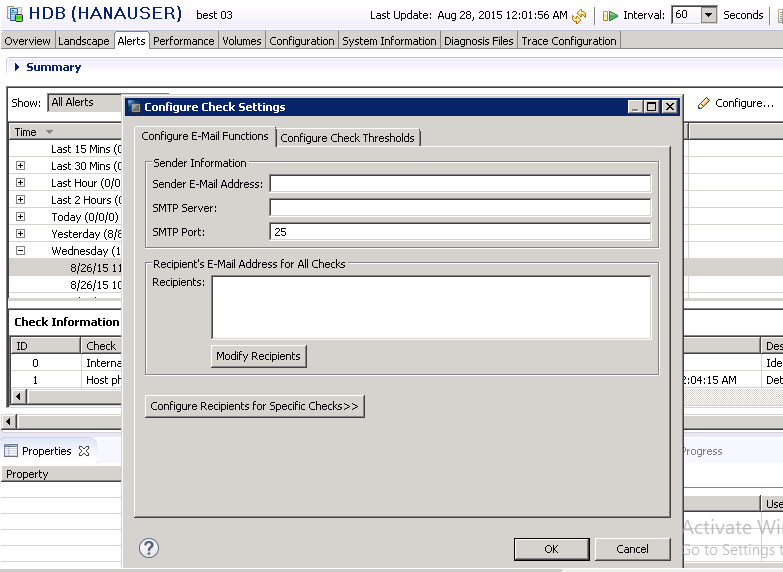The width and height of the screenshot is (783, 572).
Task: Open the Diagnosis Files tab
Action: [x=479, y=41]
